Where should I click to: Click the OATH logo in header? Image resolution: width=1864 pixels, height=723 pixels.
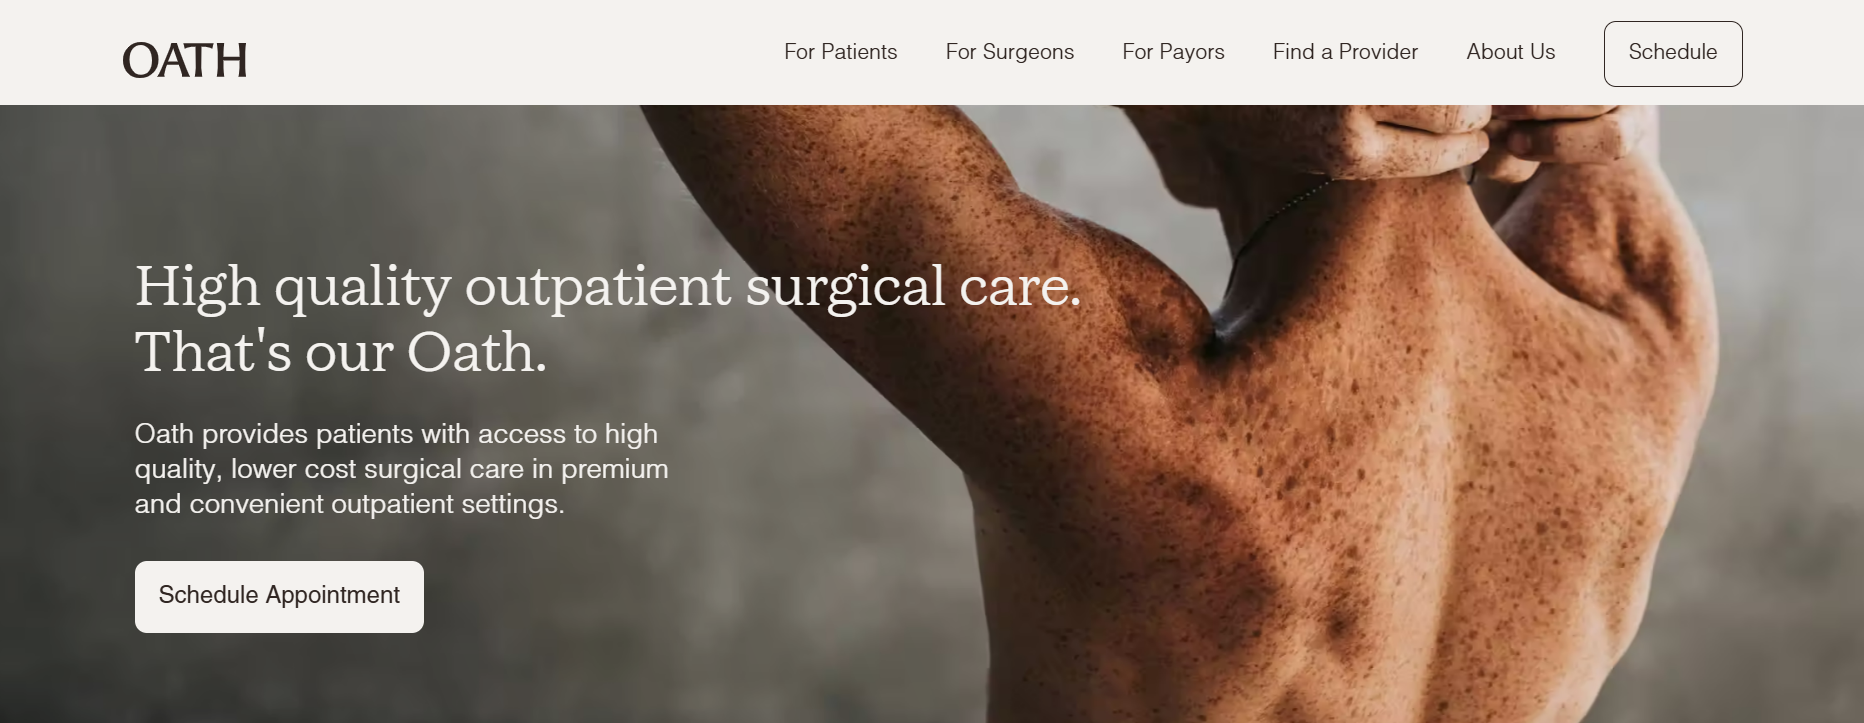pos(185,60)
